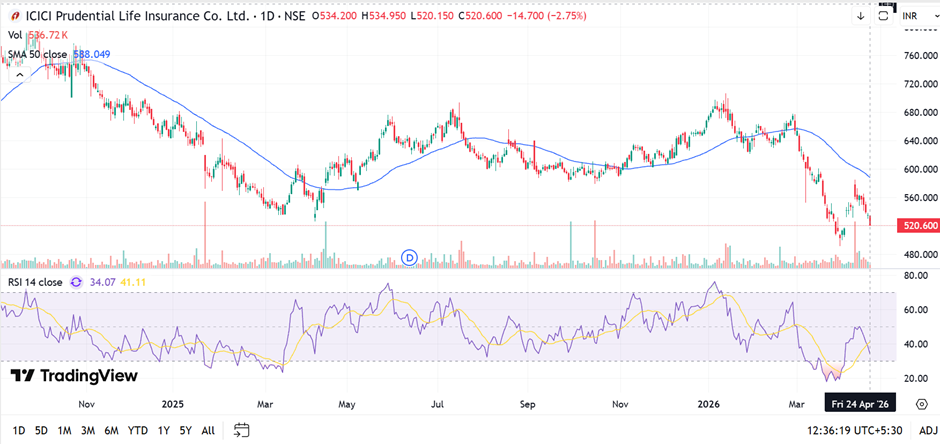Click the ICICI Prudential symbol logo icon
Image resolution: width=940 pixels, height=444 pixels.
pos(11,16)
